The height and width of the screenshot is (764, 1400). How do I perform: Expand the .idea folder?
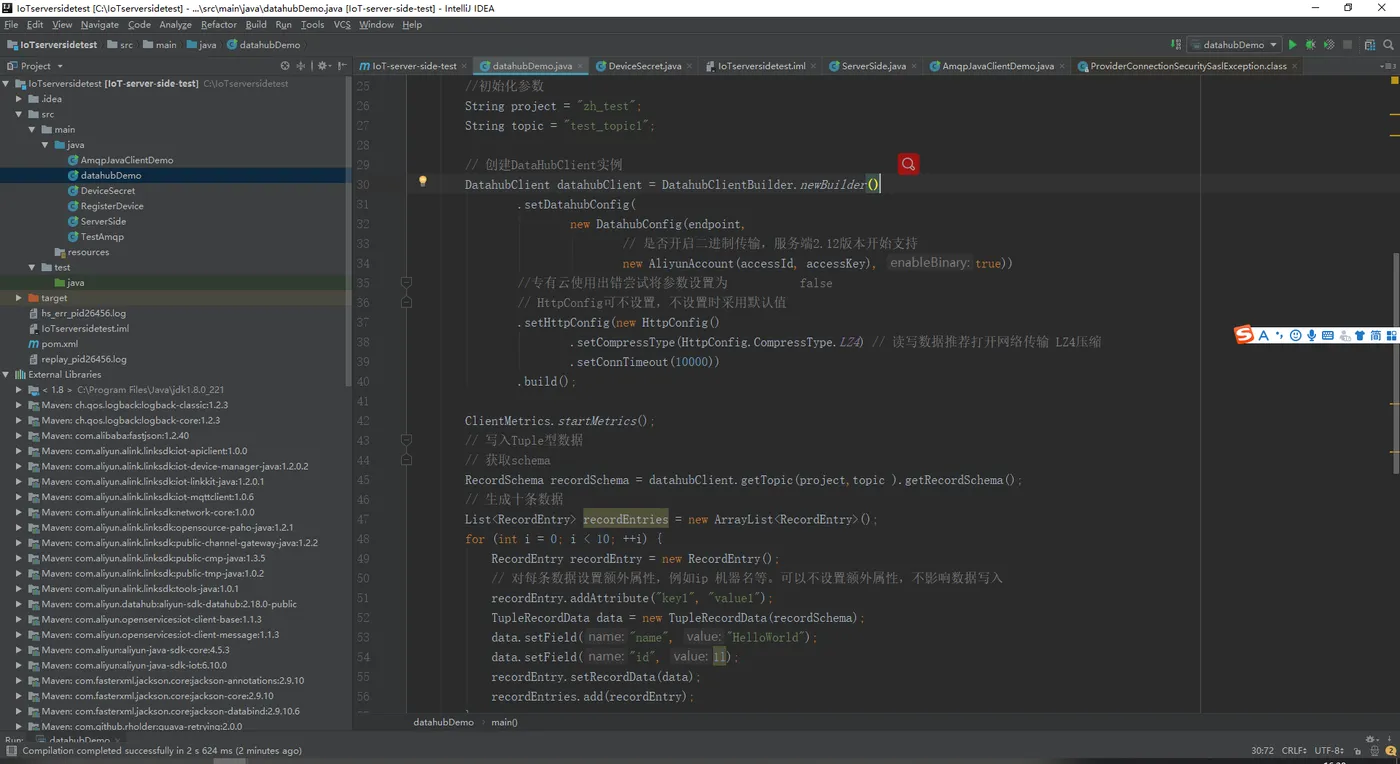tap(19, 99)
